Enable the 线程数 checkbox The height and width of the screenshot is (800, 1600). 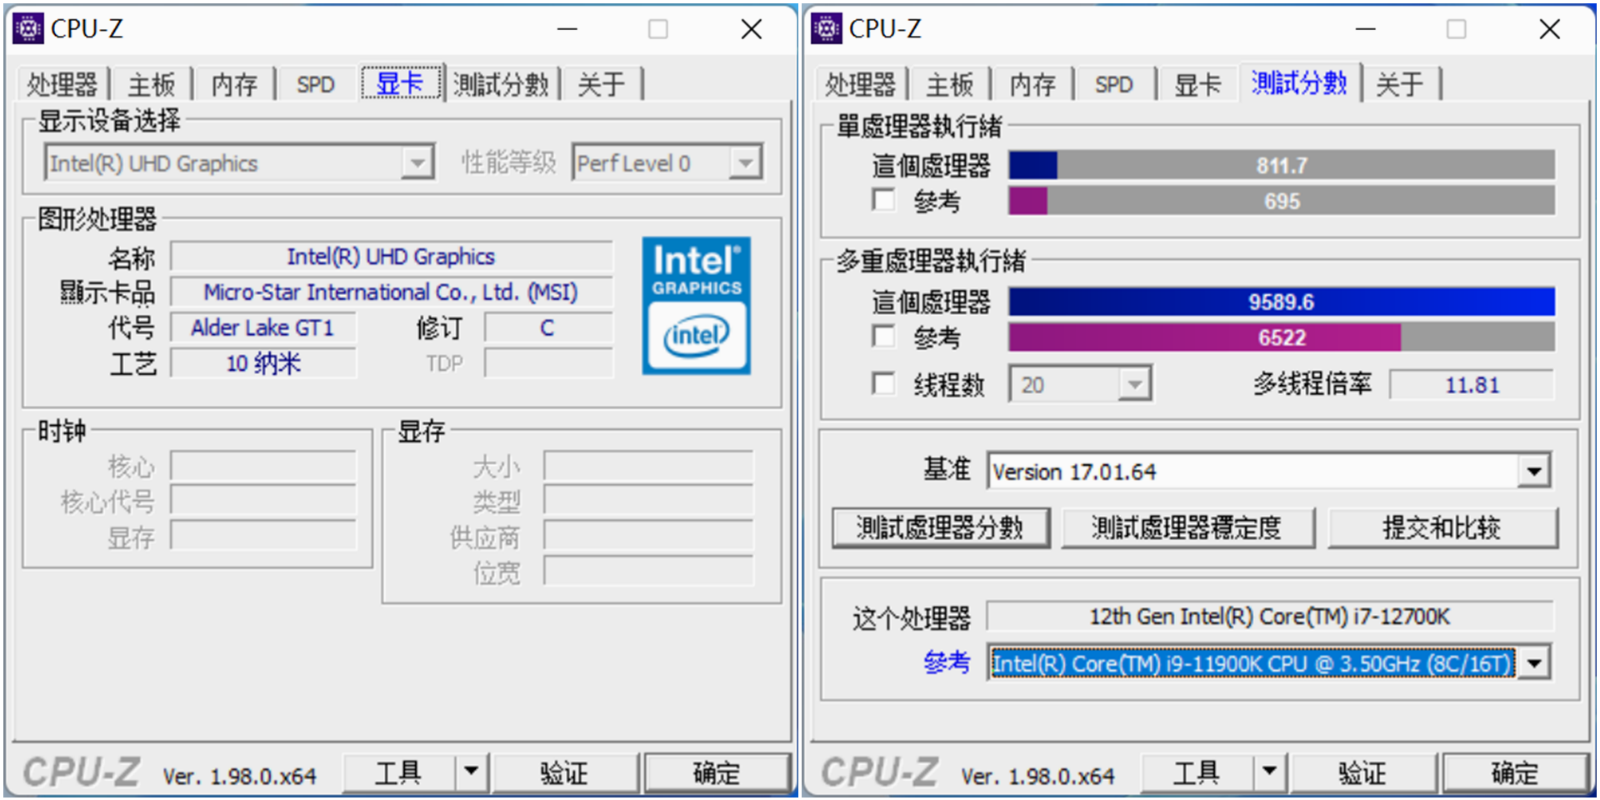(x=884, y=384)
